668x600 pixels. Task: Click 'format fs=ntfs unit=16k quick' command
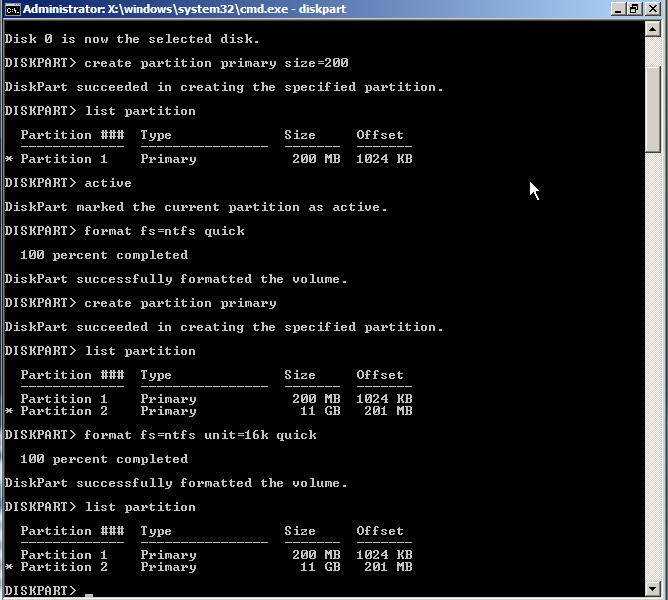[200, 435]
